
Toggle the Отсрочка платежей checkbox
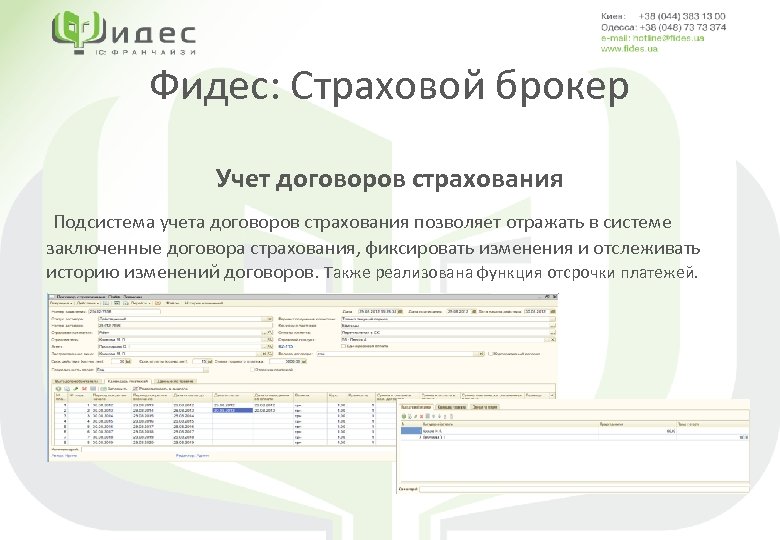pyautogui.click(x=253, y=369)
